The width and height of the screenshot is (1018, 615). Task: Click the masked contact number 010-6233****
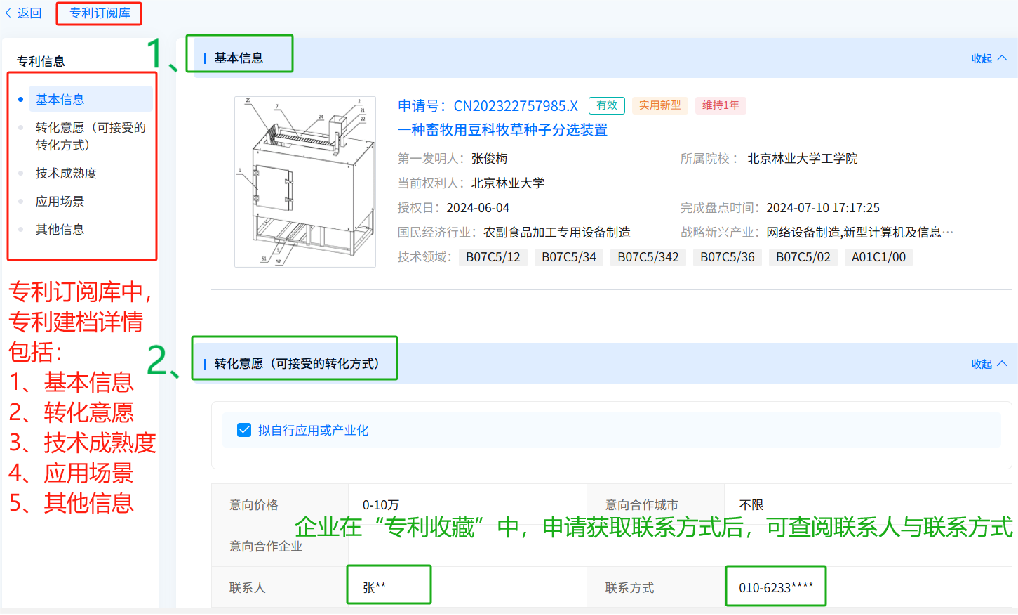point(776,587)
